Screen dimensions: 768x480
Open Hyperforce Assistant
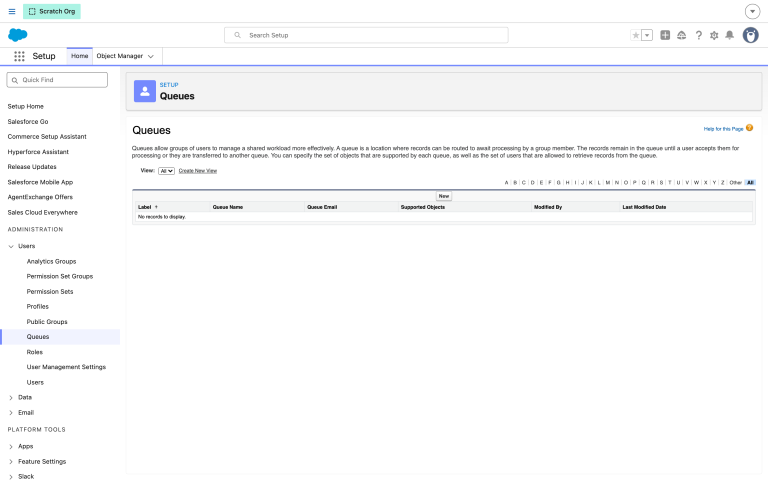(38, 152)
